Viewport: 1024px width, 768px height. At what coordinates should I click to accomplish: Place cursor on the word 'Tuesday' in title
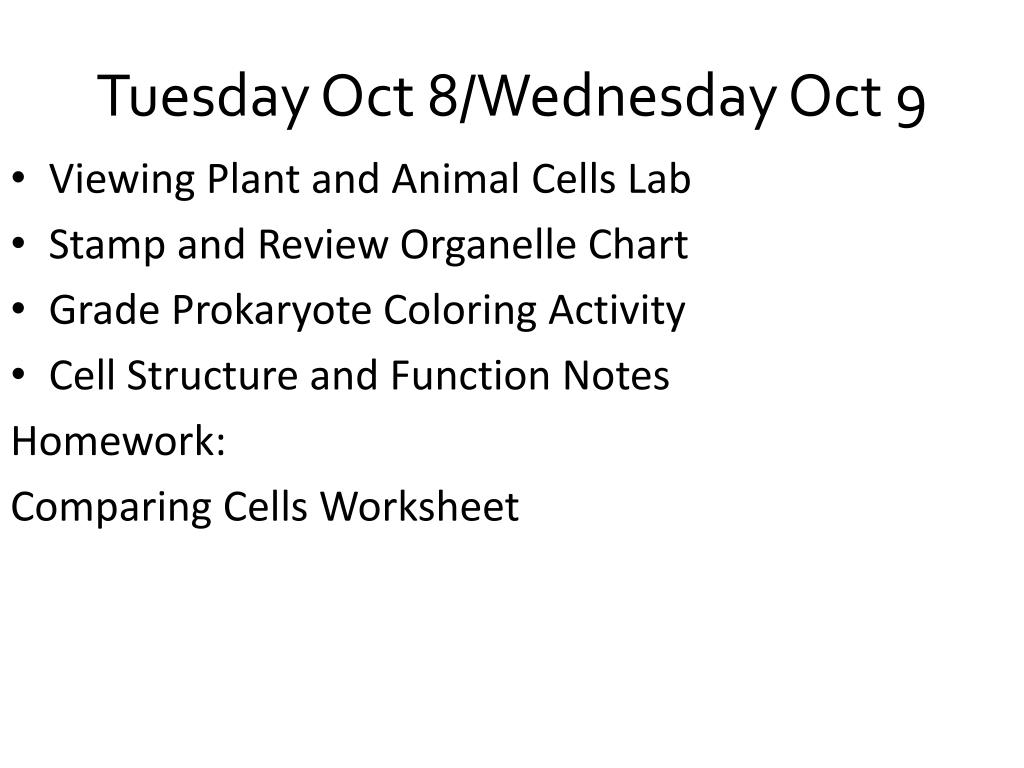202,97
